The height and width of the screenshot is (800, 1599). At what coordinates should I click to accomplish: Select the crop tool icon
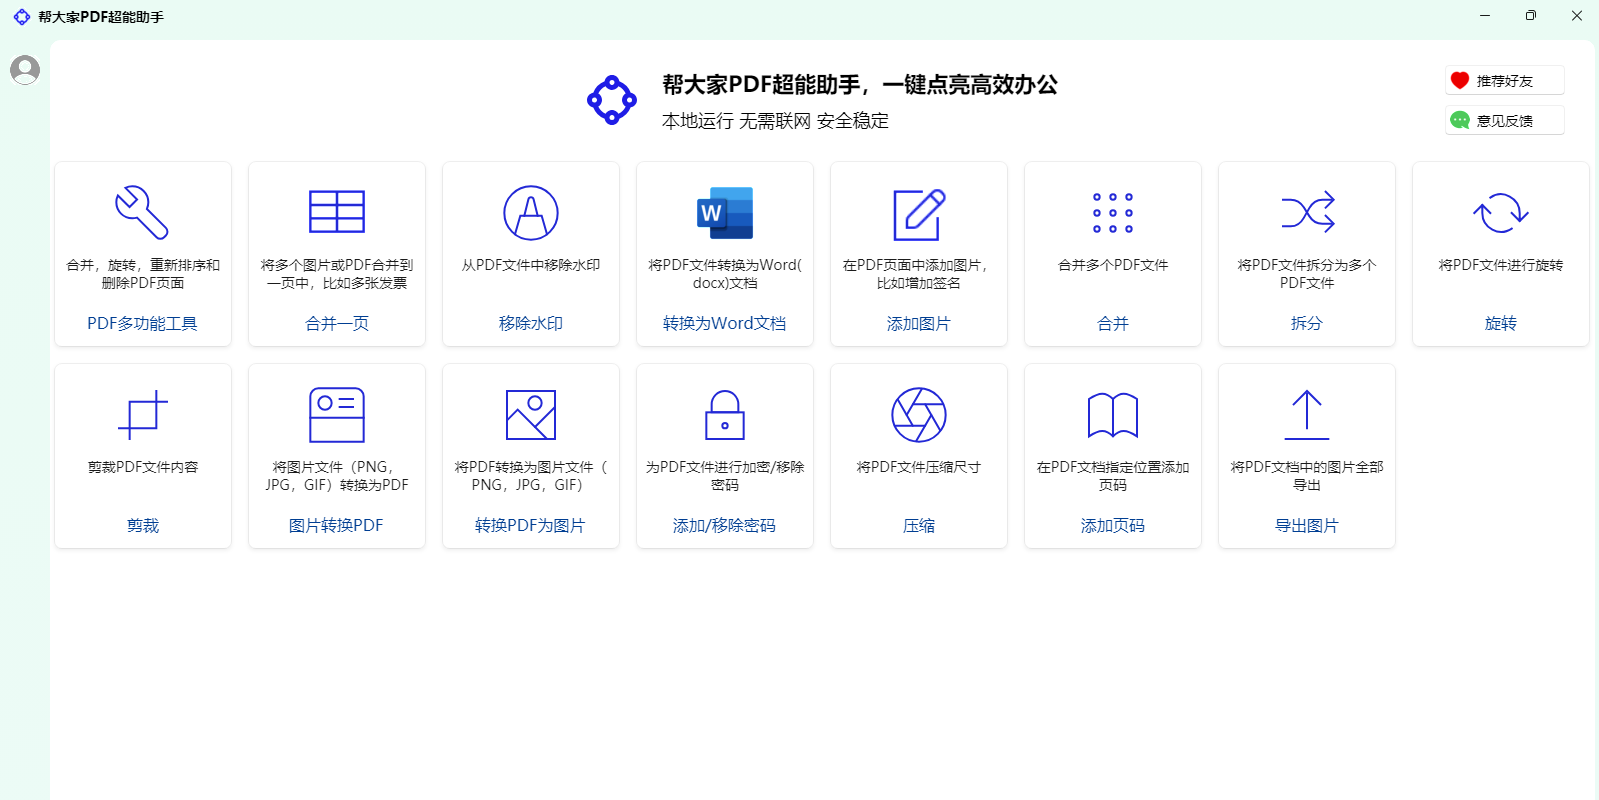(142, 415)
